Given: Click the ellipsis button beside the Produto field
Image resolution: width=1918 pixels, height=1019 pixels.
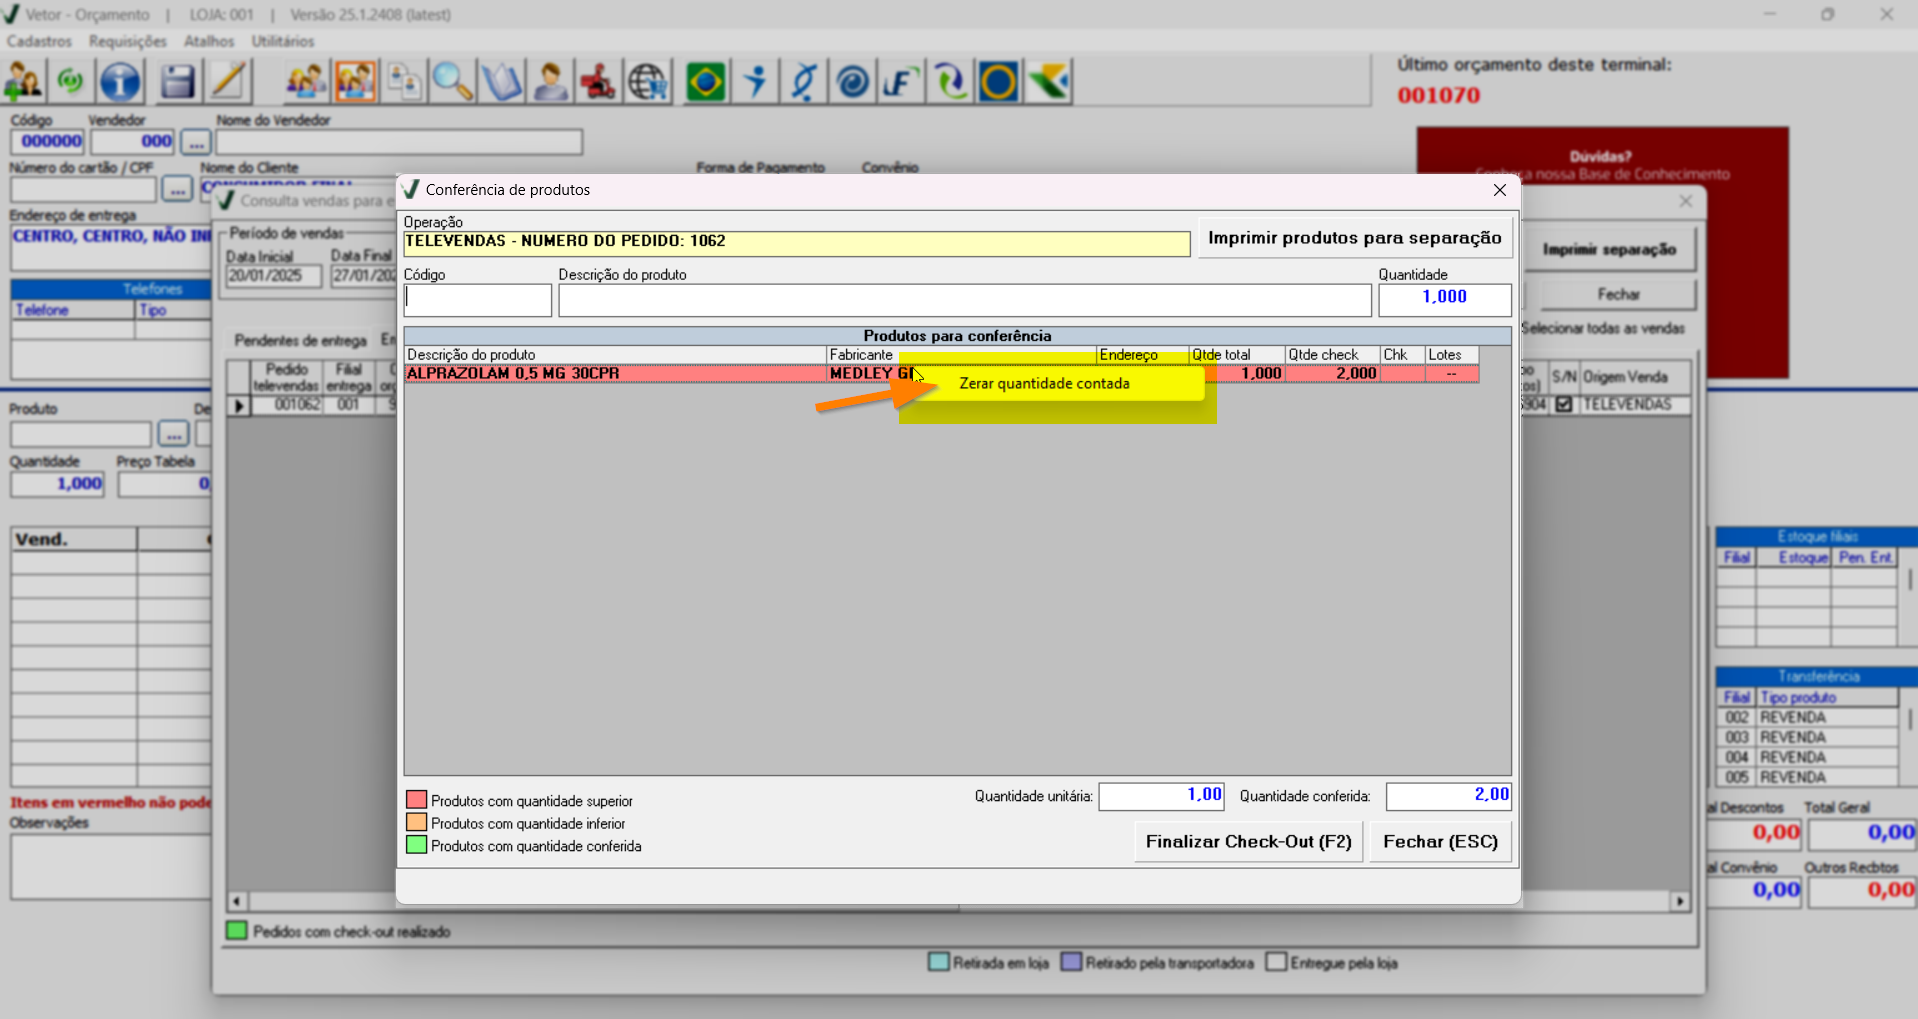Looking at the screenshot, I should coord(173,435).
